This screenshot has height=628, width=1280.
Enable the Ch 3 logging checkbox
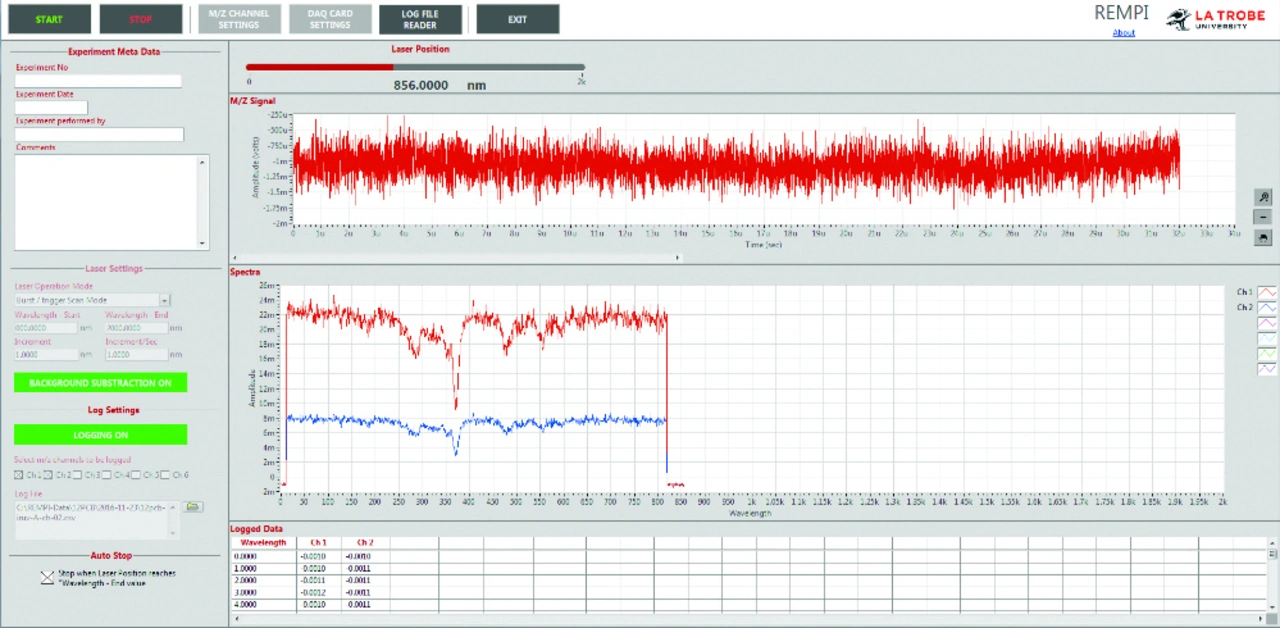pyautogui.click(x=78, y=475)
